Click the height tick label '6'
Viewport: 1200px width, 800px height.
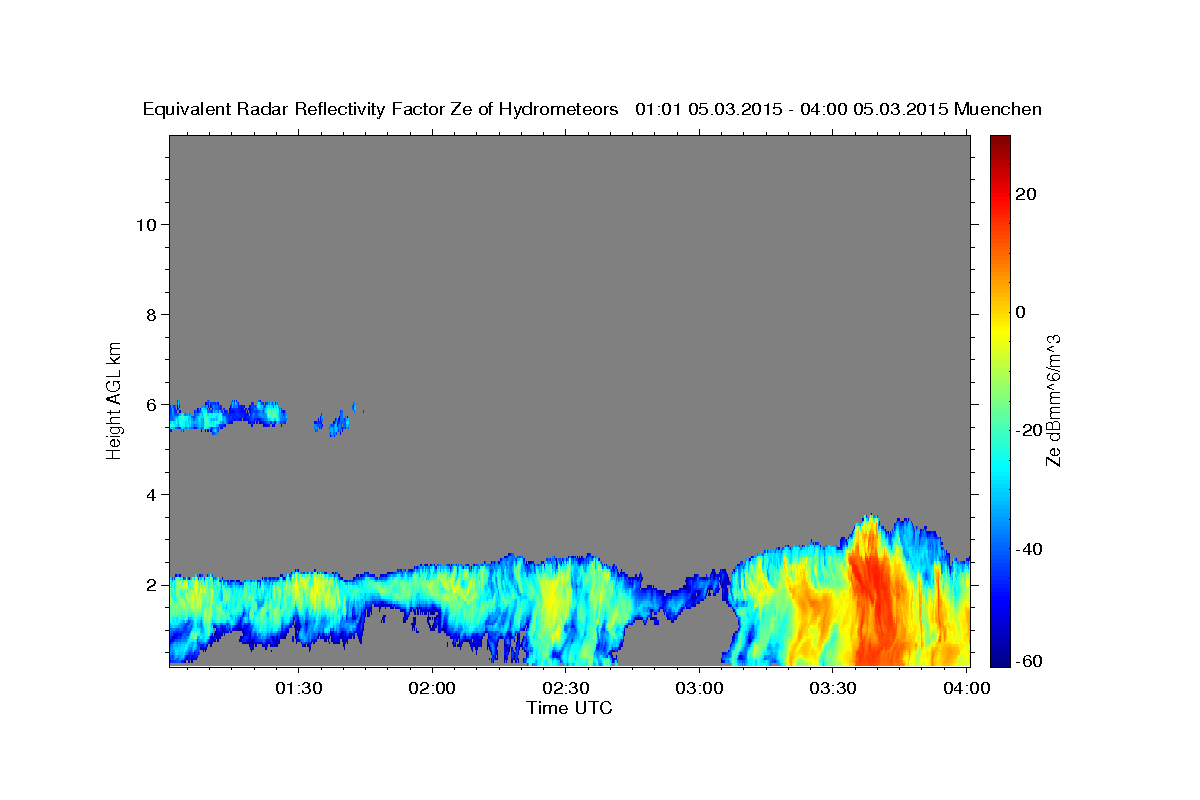[x=150, y=404]
